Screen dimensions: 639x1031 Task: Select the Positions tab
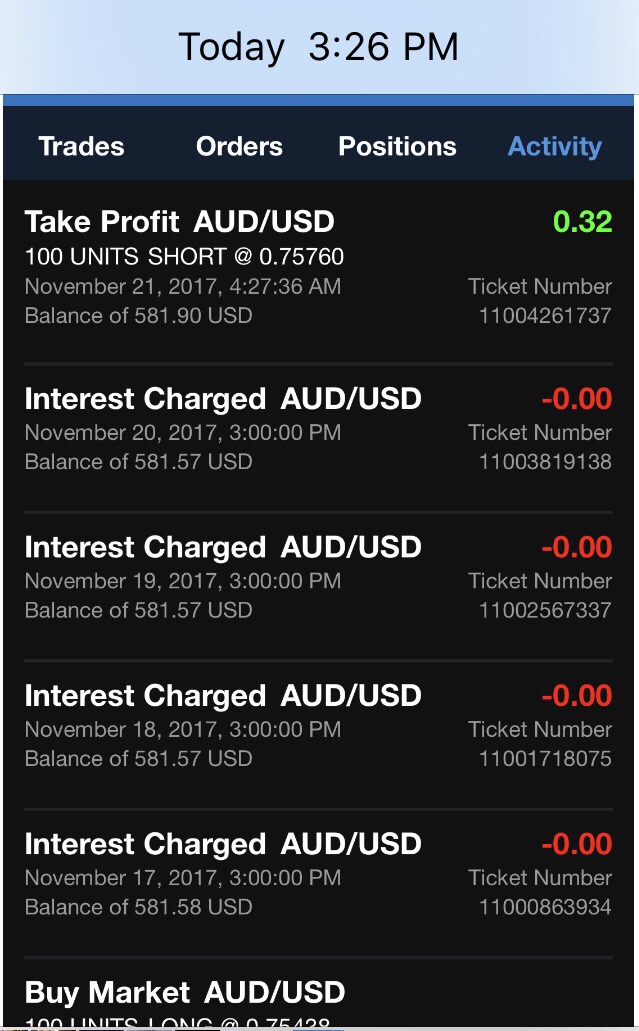[x=397, y=146]
